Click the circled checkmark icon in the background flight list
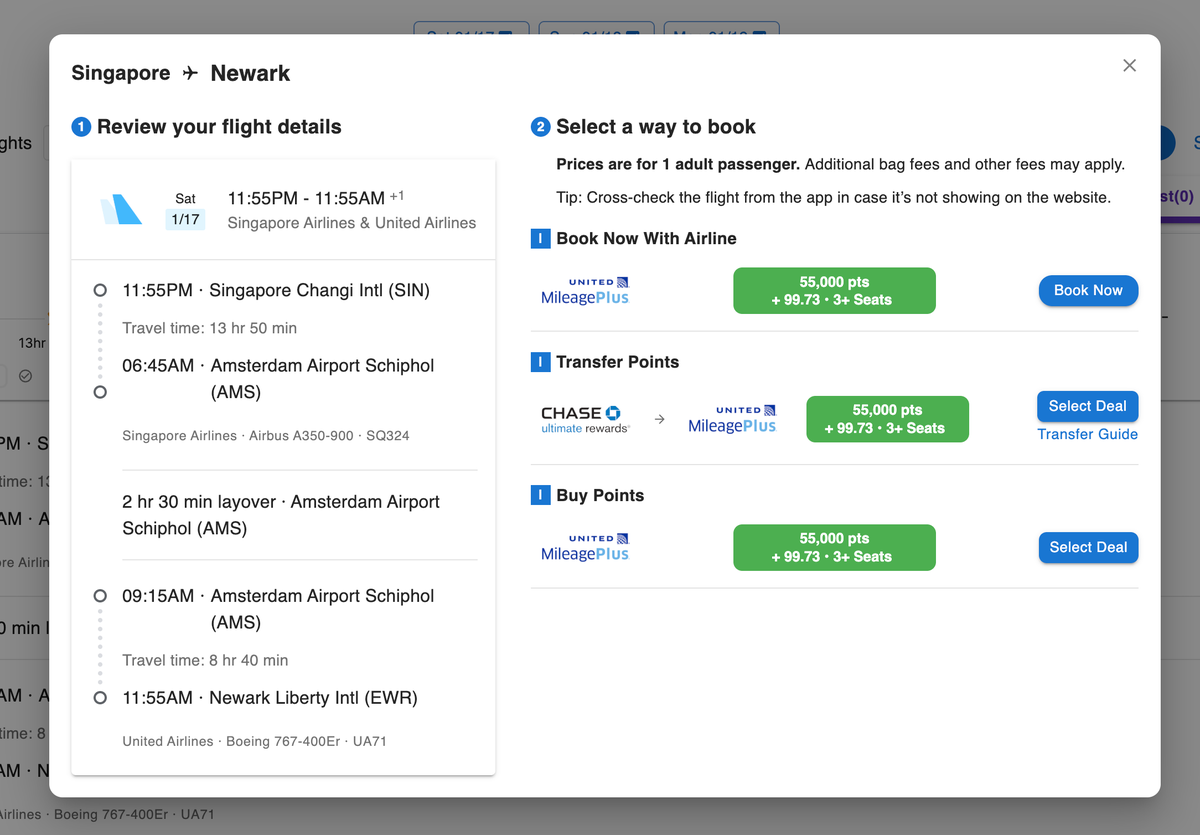The width and height of the screenshot is (1200, 835). [x=26, y=376]
